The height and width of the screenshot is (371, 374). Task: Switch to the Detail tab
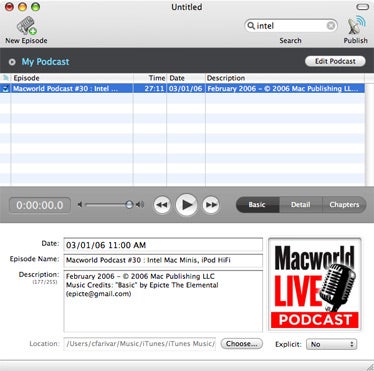[x=301, y=205]
